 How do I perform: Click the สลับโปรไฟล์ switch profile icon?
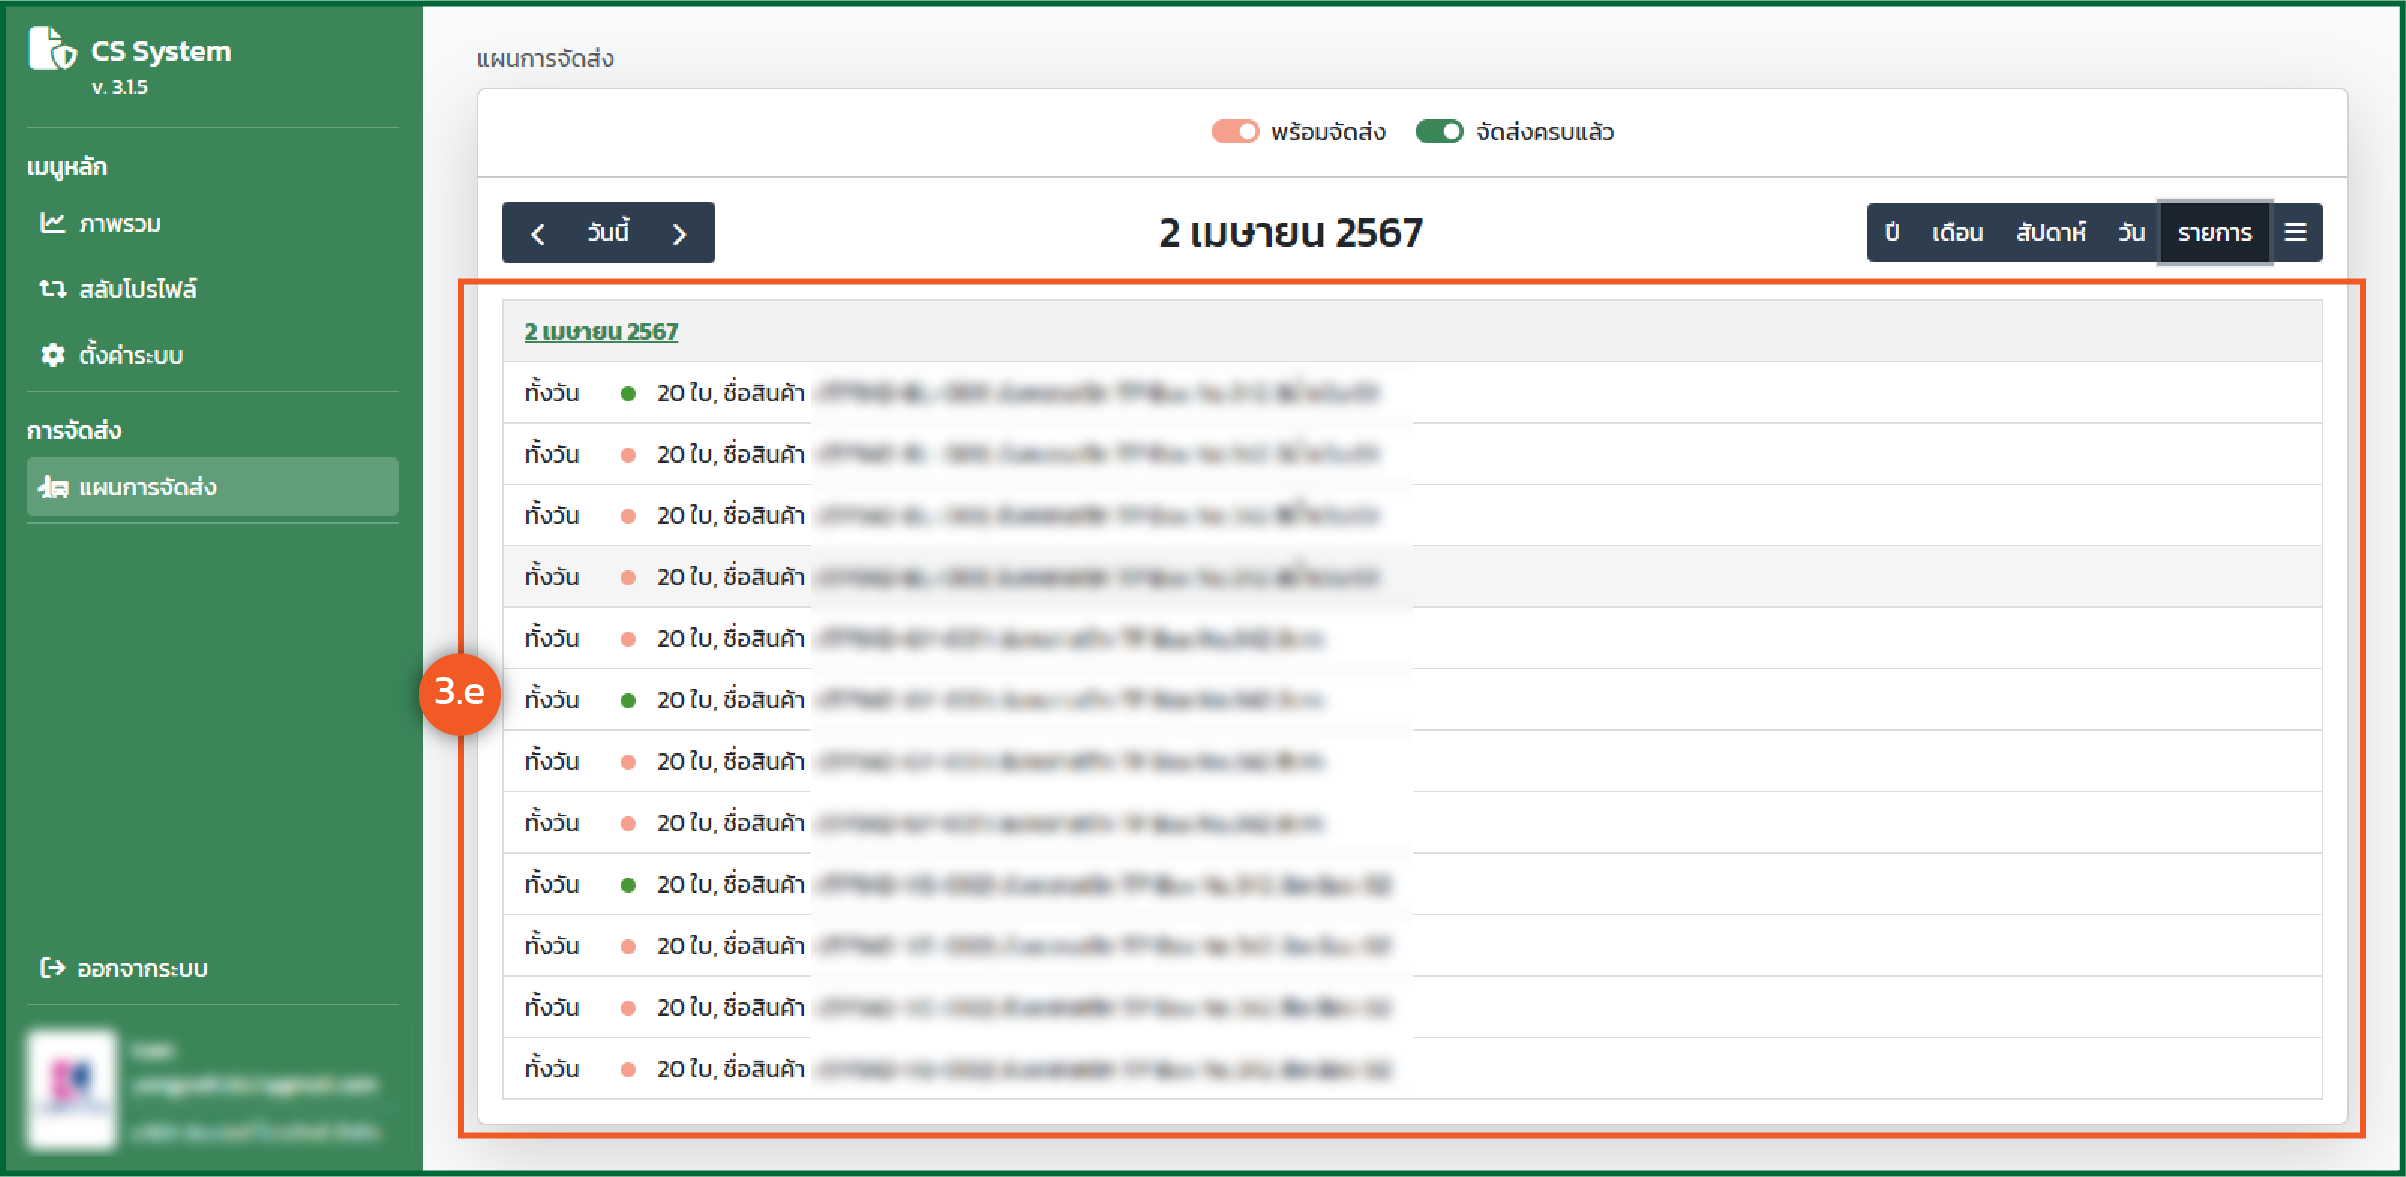pyautogui.click(x=52, y=289)
